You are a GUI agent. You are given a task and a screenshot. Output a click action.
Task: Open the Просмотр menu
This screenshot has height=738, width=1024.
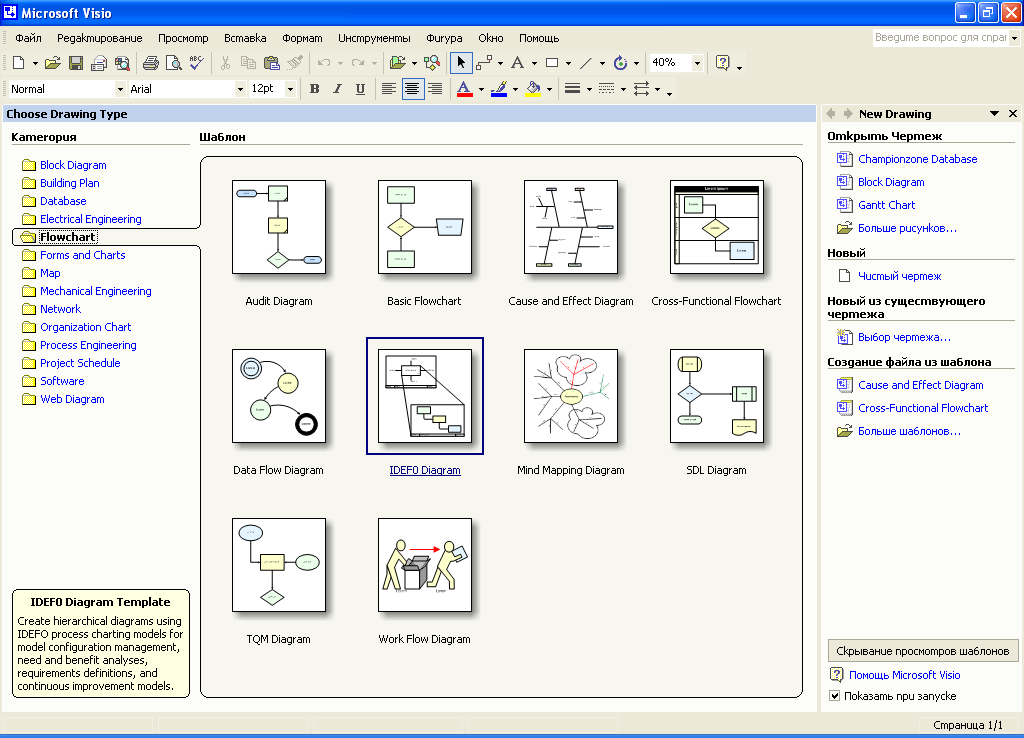pyautogui.click(x=183, y=38)
